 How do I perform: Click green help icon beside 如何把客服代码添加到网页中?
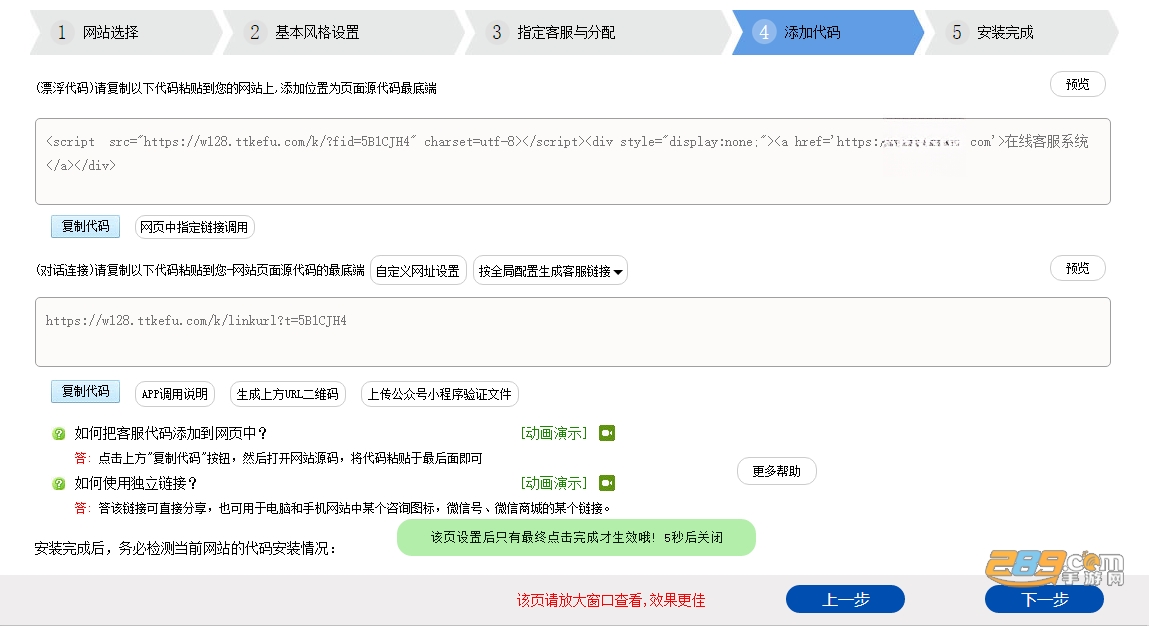tap(59, 434)
